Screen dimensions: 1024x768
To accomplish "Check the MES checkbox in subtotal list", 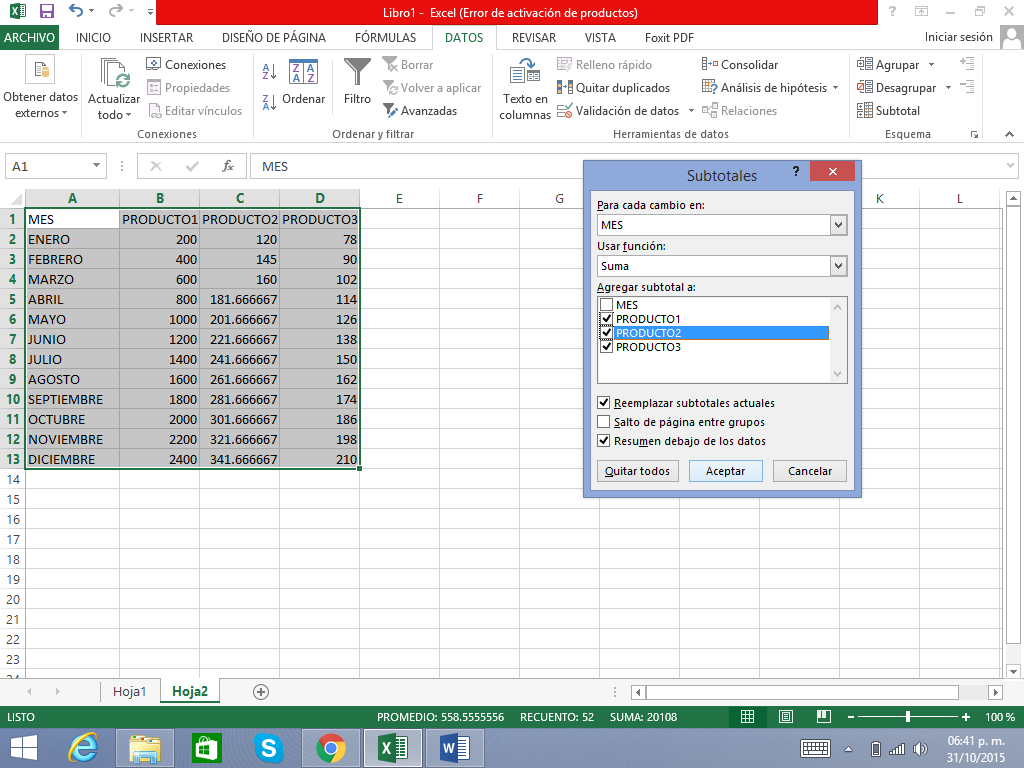I will click(606, 305).
